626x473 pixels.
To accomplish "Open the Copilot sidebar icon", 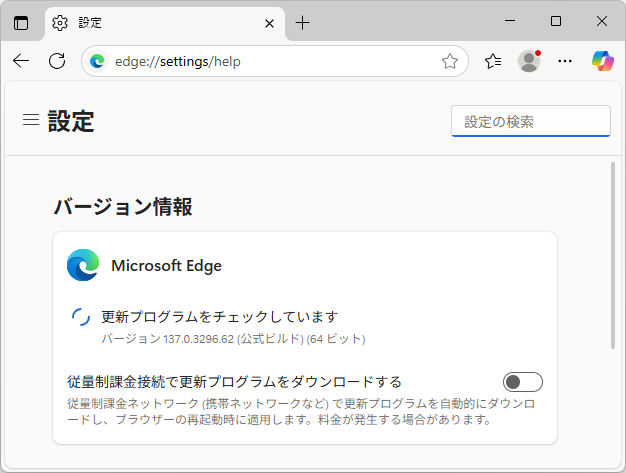I will (x=602, y=61).
